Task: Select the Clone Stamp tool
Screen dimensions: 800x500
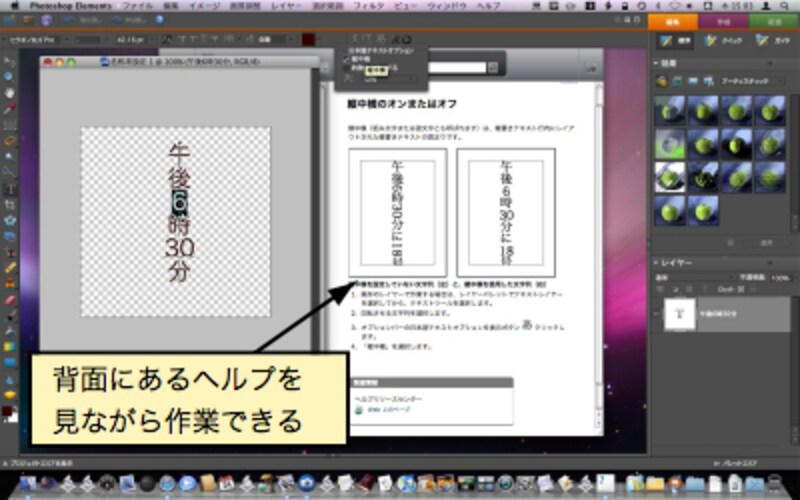Action: [x=10, y=284]
